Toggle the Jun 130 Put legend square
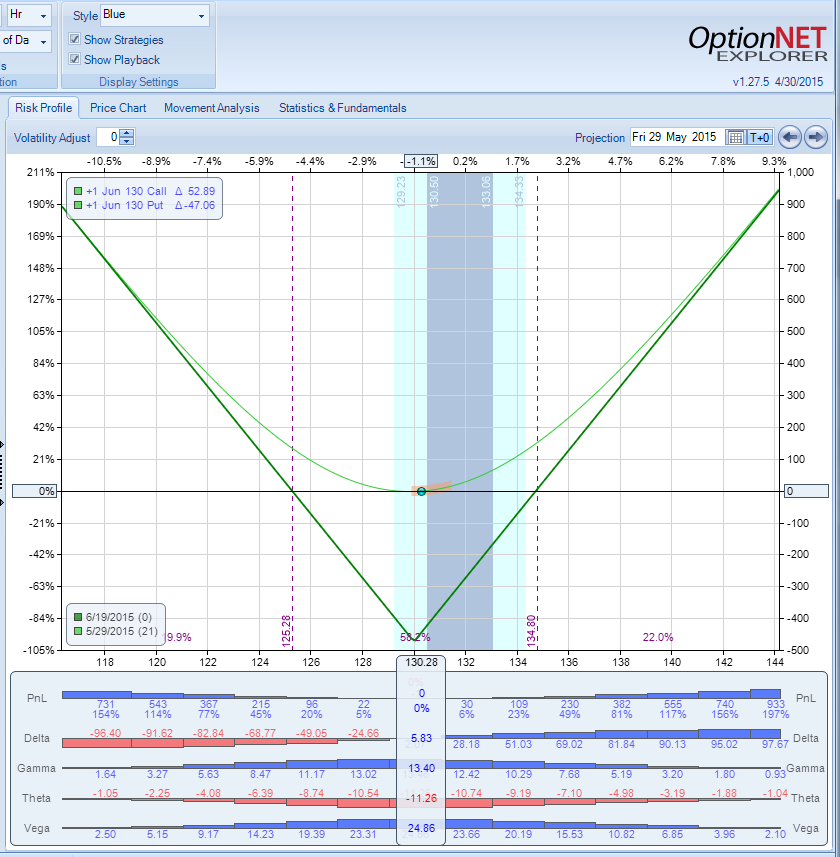This screenshot has height=857, width=840. pos(78,206)
